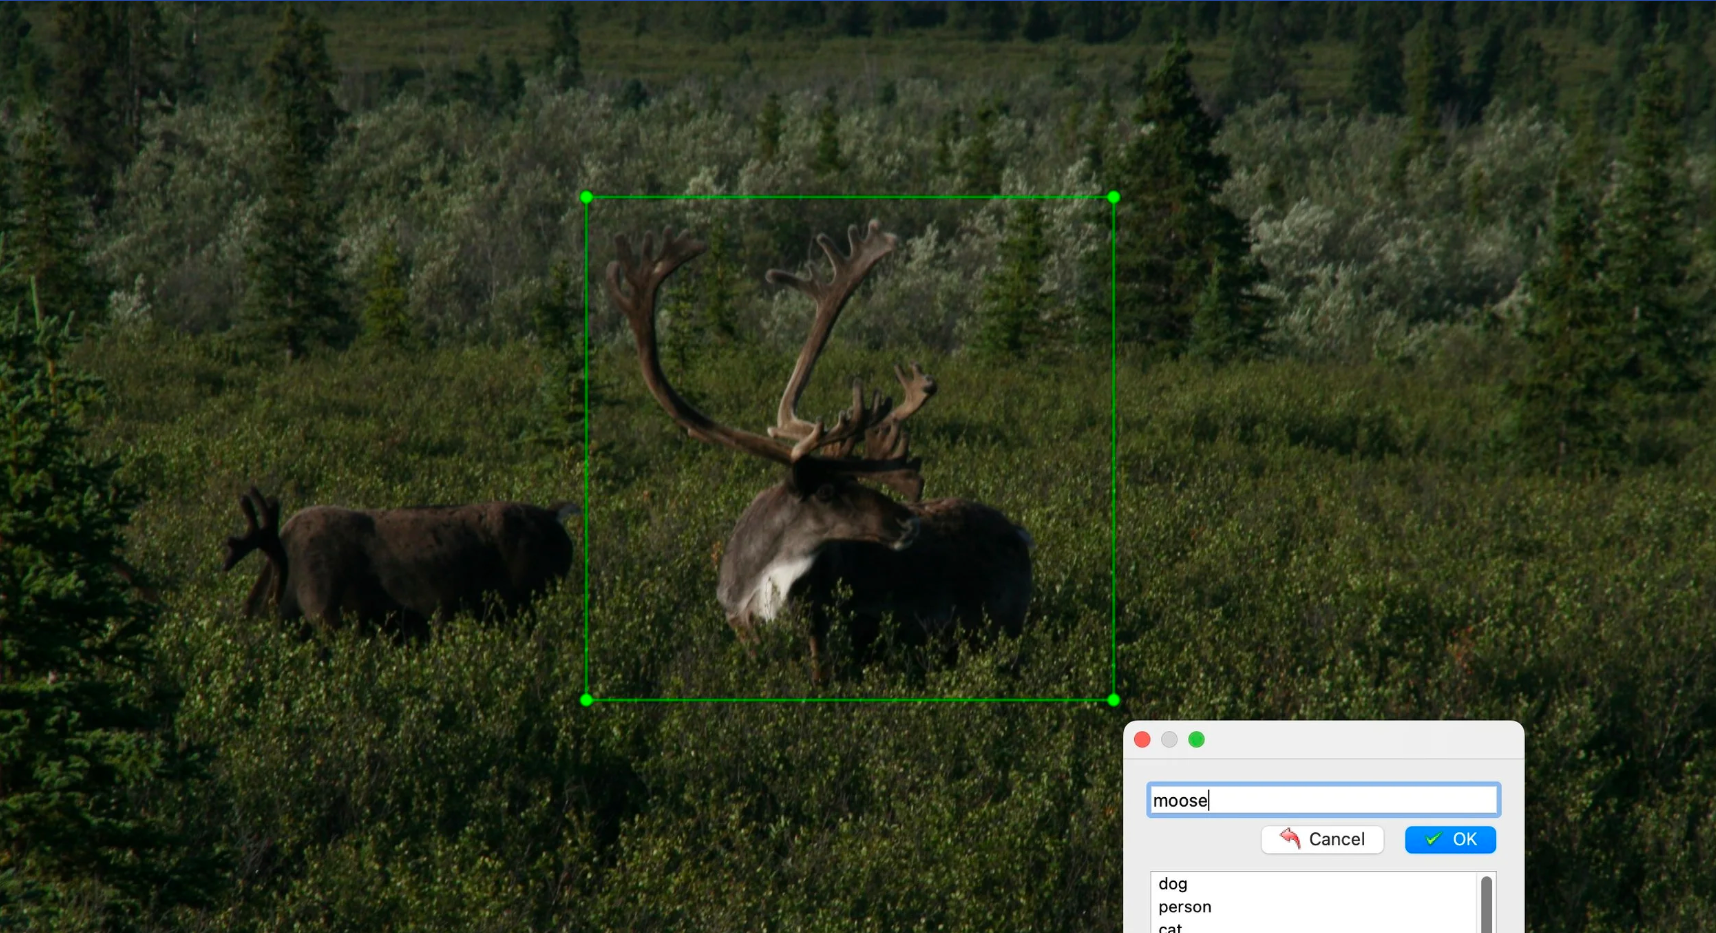
Task: Close the label dialog with red button
Action: [x=1142, y=740]
